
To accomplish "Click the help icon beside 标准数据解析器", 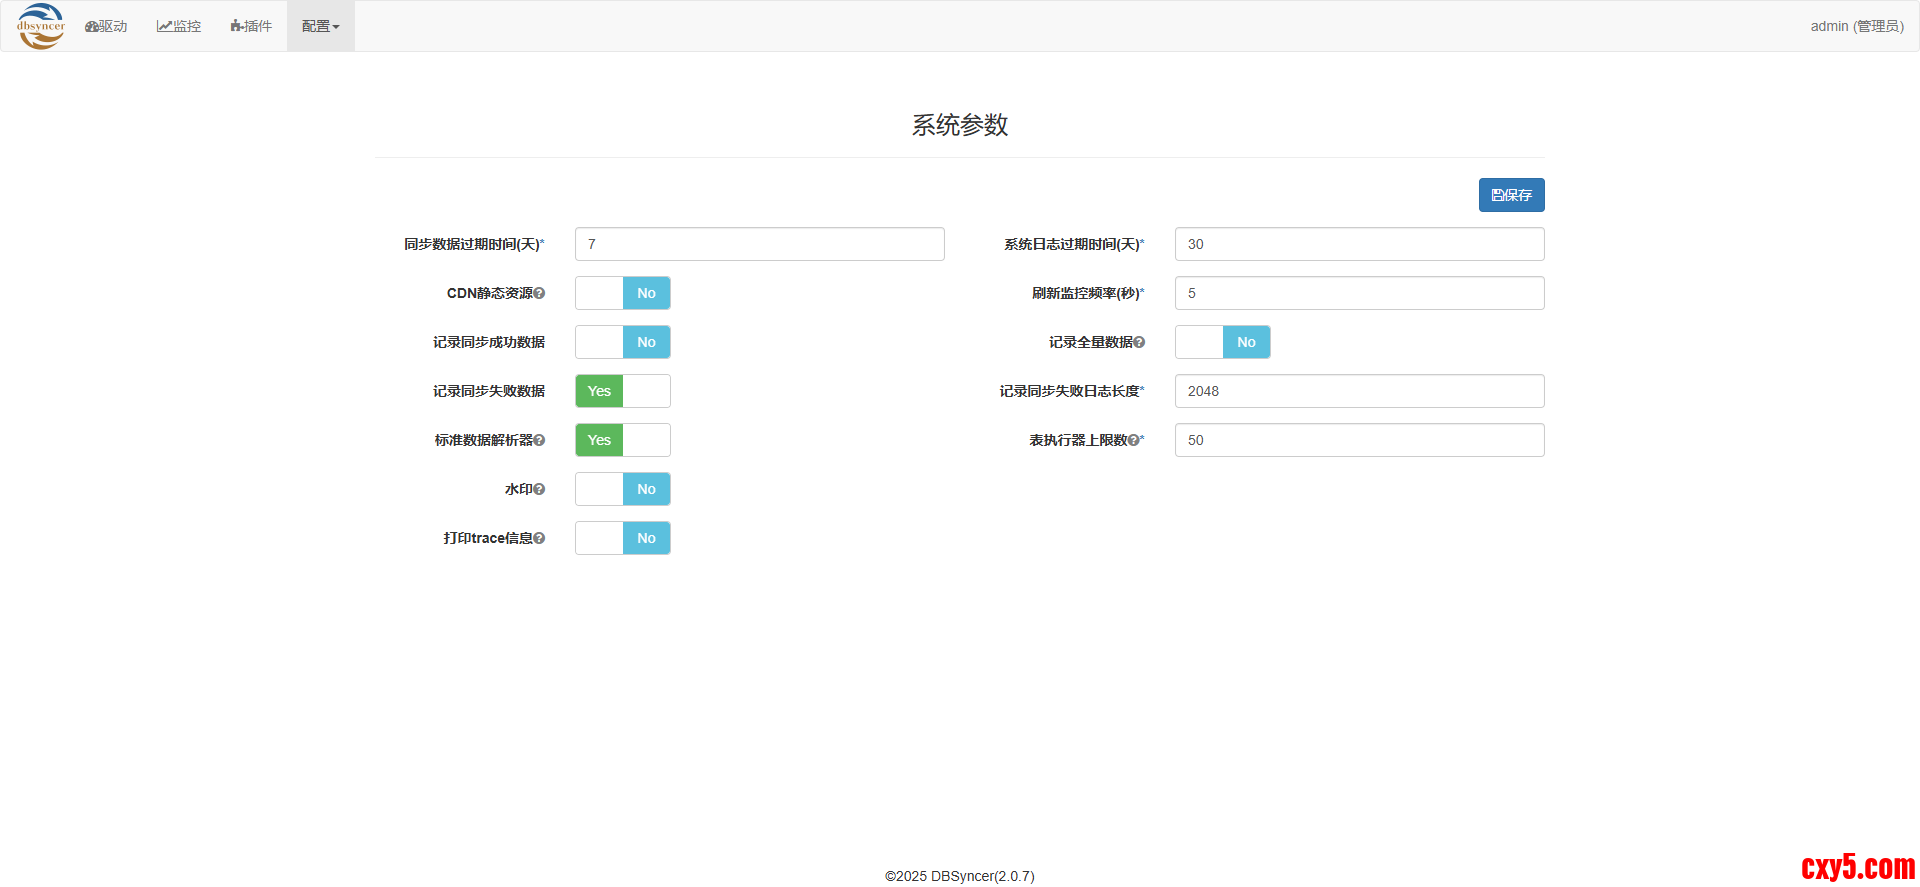I will pyautogui.click(x=539, y=440).
